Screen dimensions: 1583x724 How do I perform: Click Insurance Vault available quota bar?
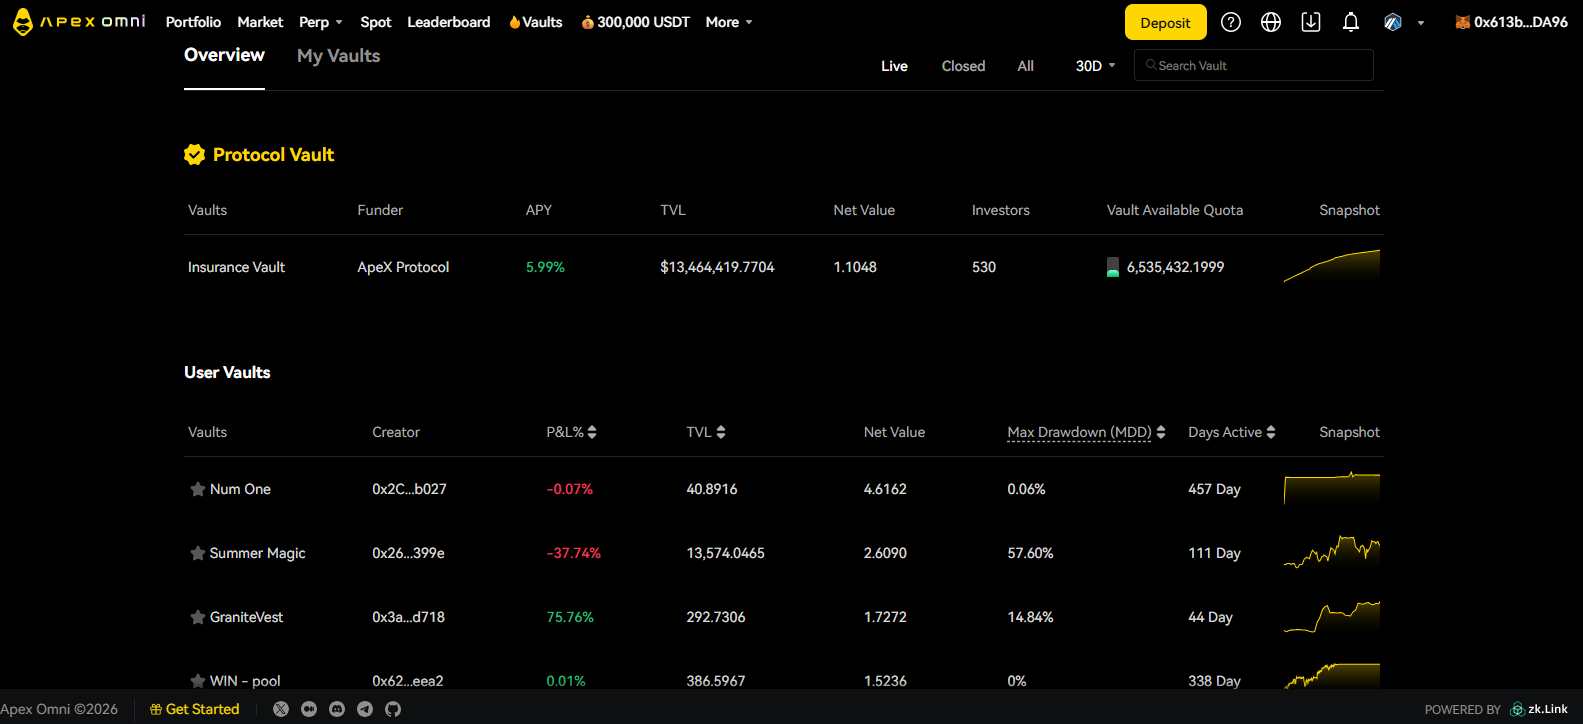pyautogui.click(x=1112, y=267)
